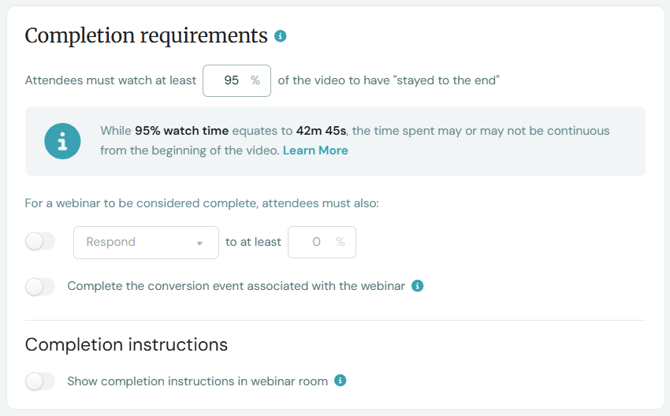Toggle on the conversion event requirement
670x416 pixels.
(x=40, y=287)
